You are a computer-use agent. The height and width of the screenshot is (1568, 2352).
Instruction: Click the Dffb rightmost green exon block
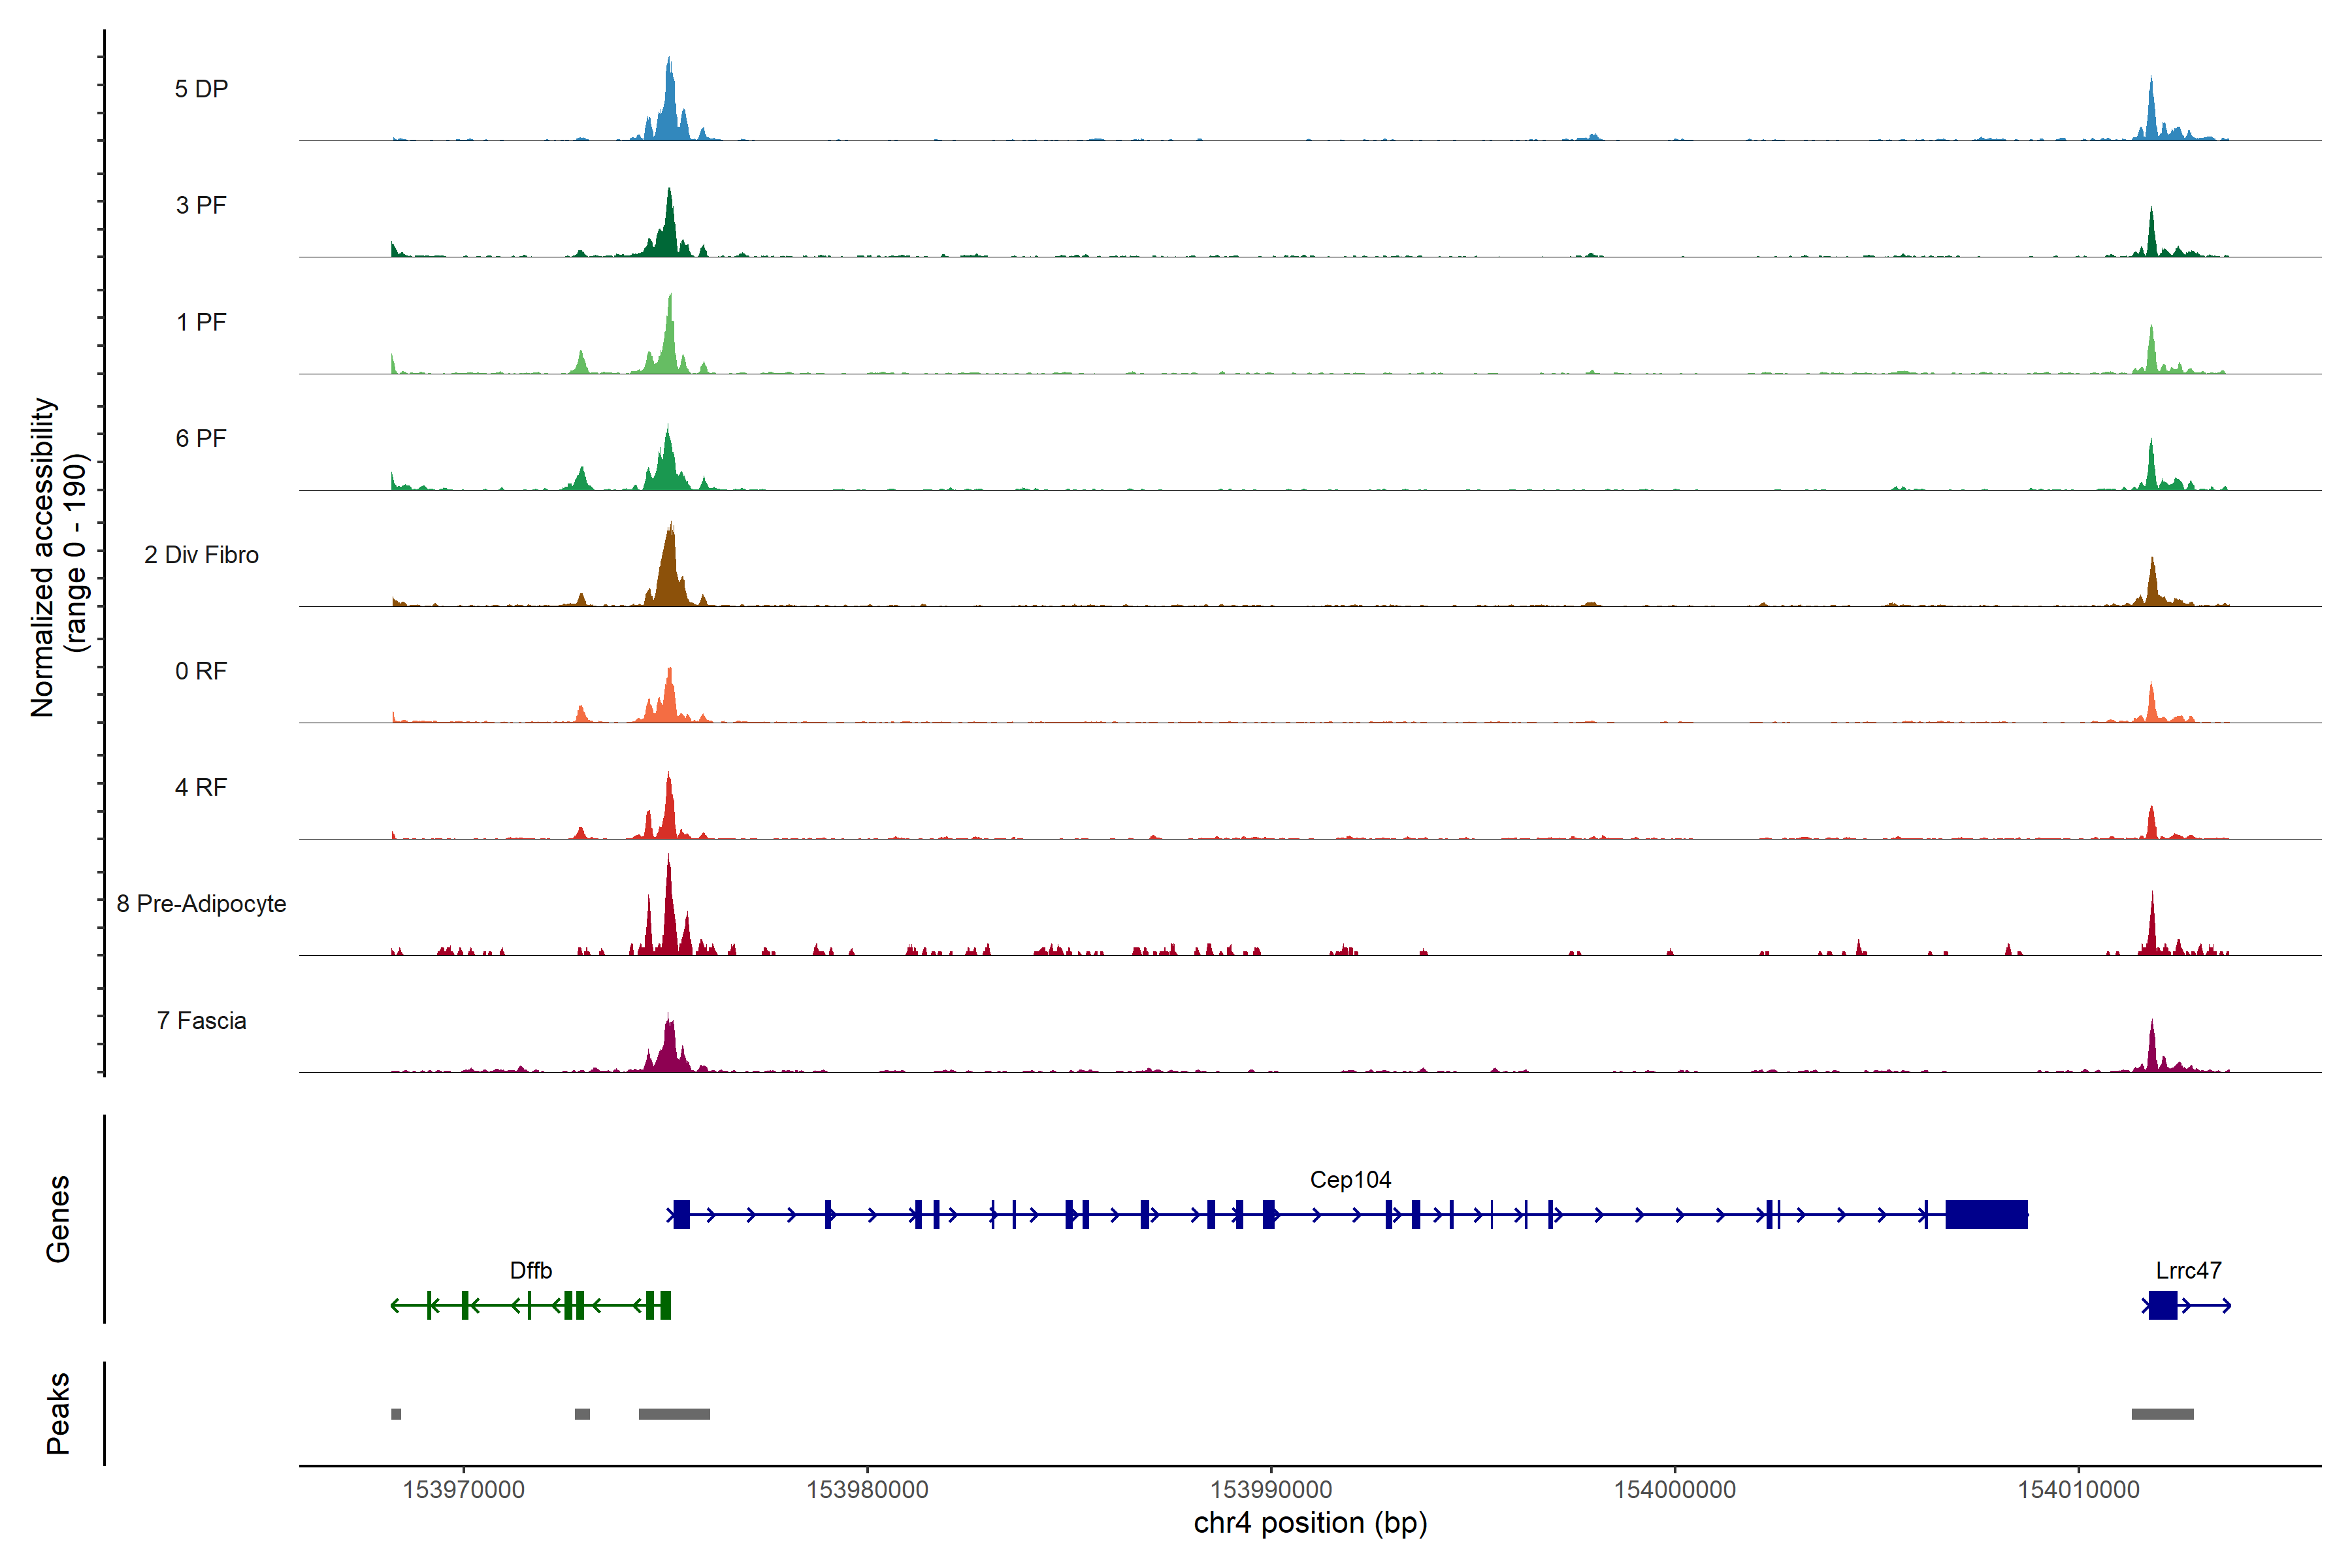click(x=666, y=1305)
